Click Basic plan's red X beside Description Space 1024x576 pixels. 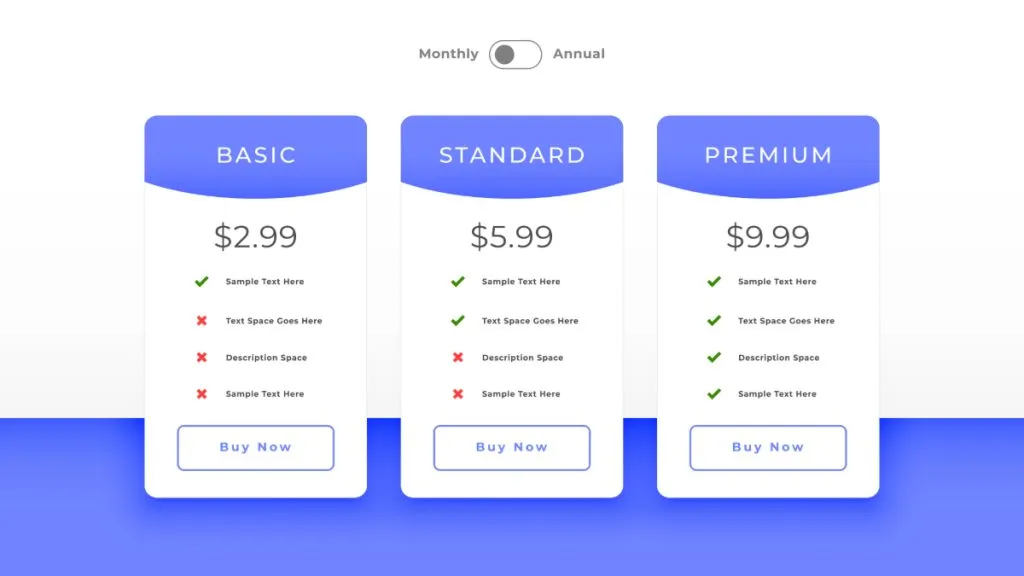pyautogui.click(x=201, y=357)
